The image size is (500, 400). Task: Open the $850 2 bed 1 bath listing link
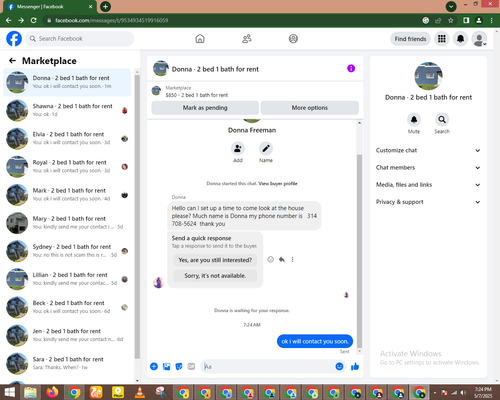(x=197, y=95)
